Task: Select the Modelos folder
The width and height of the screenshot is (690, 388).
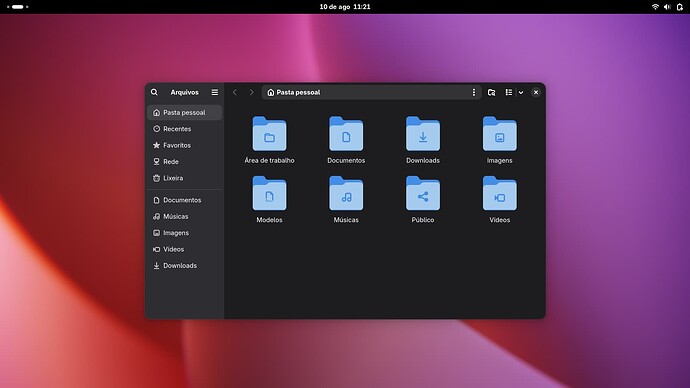Action: coord(269,199)
